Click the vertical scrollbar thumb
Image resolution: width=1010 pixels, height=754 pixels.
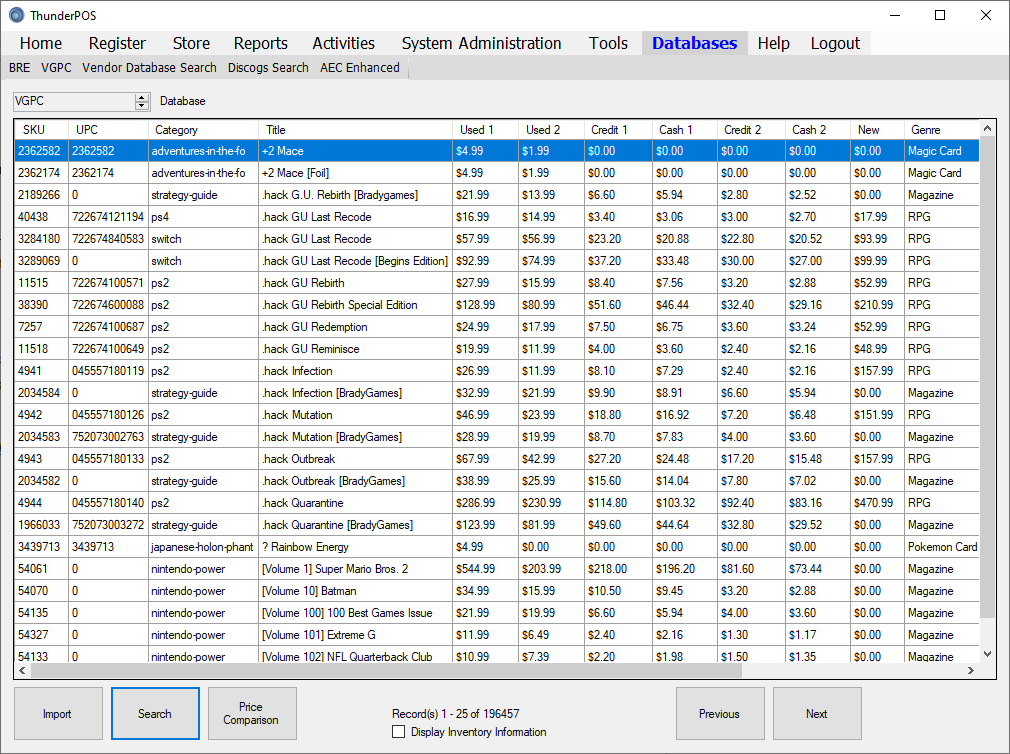987,378
